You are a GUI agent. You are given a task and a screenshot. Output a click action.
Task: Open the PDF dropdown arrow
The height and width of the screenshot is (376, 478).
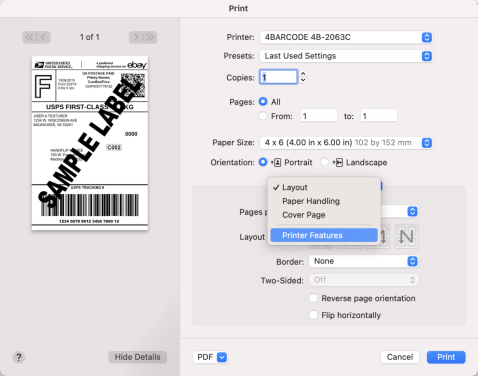click(x=222, y=357)
